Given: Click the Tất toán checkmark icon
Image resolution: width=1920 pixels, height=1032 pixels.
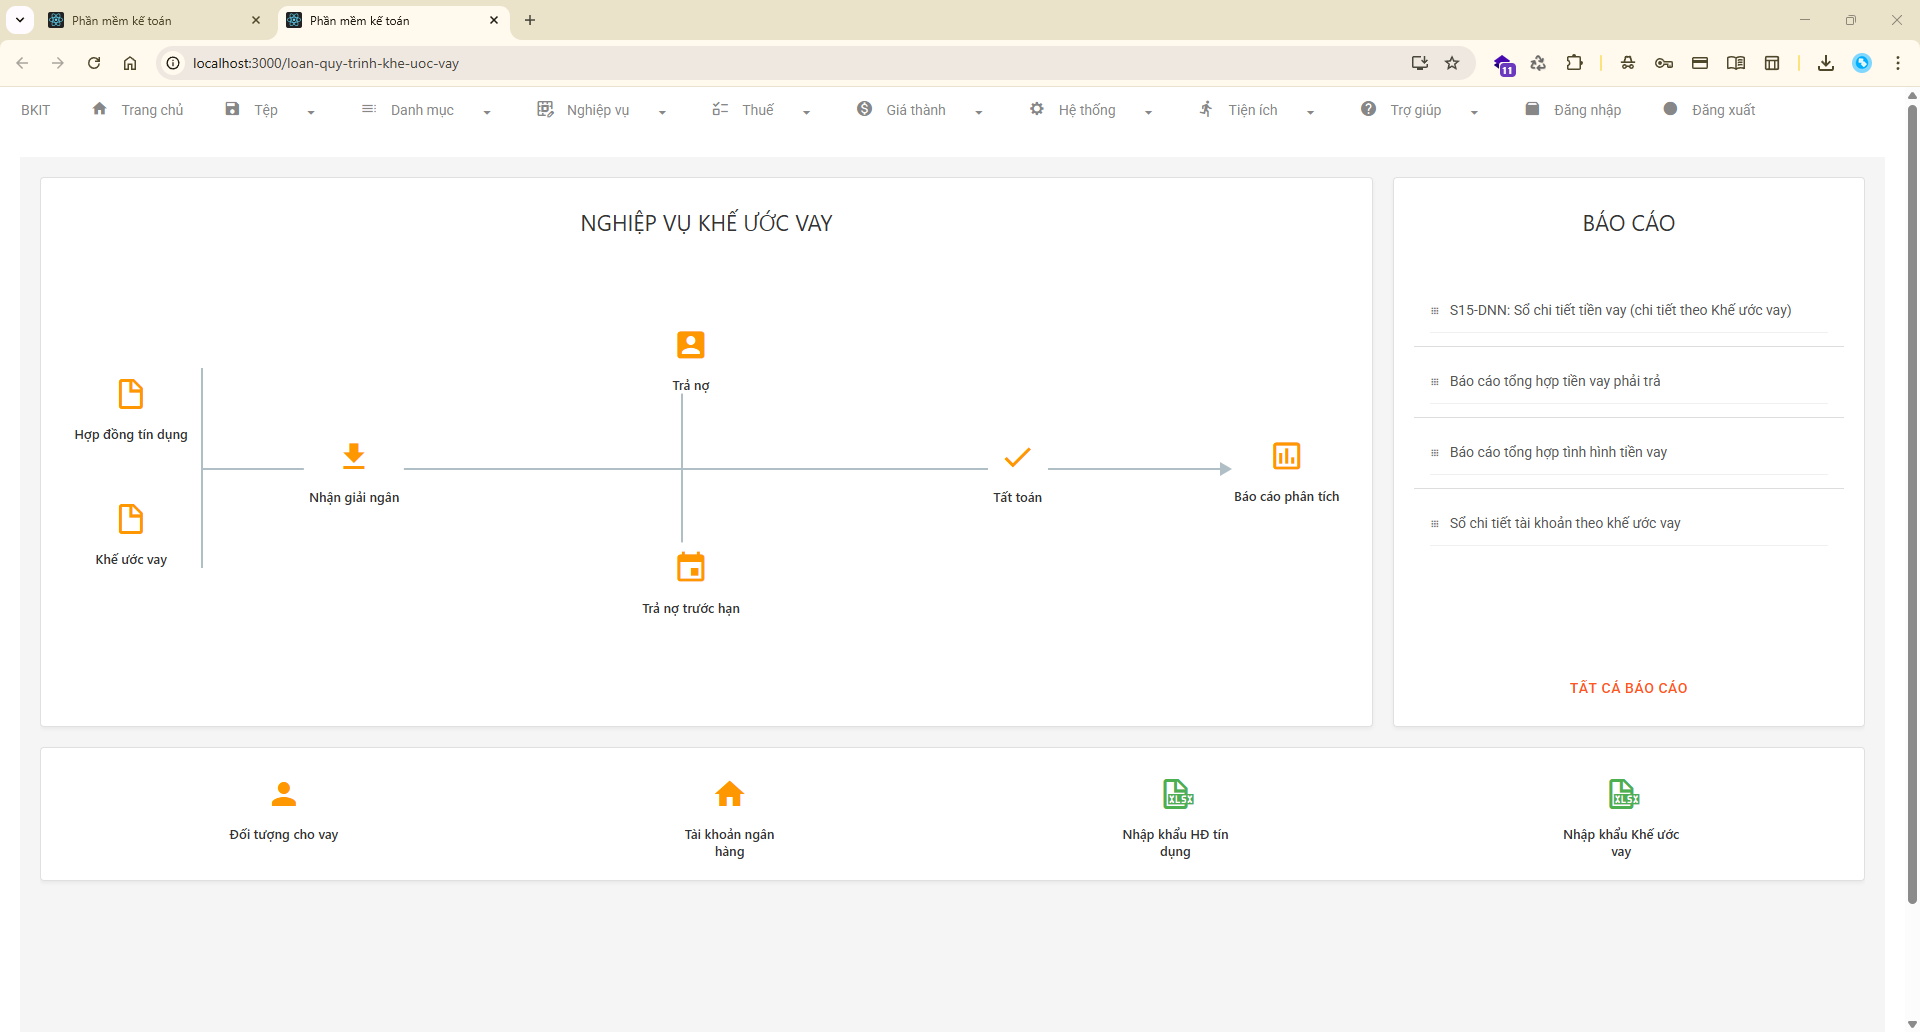Looking at the screenshot, I should pyautogui.click(x=1017, y=457).
